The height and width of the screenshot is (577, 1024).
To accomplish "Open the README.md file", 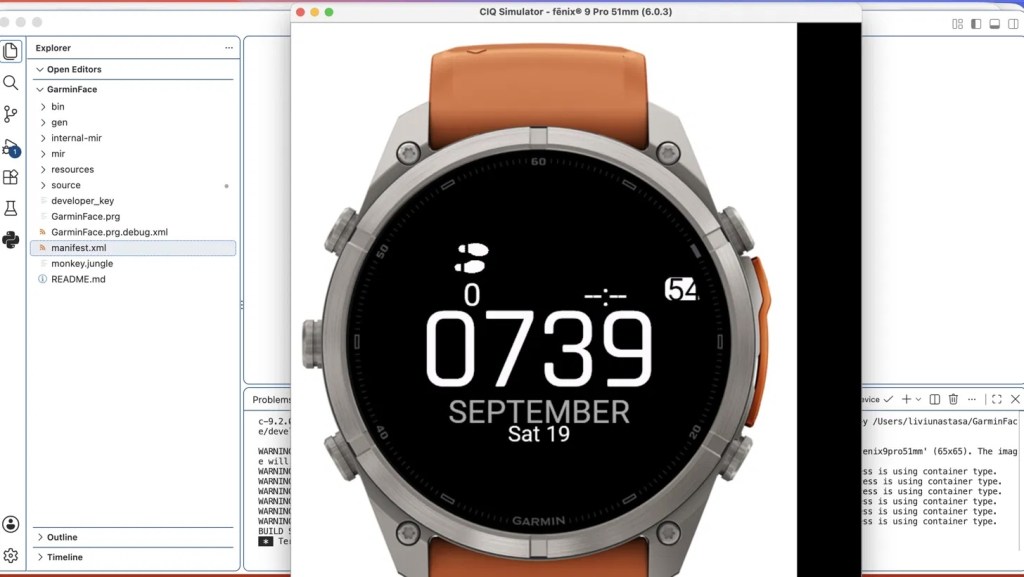I will (x=133, y=279).
